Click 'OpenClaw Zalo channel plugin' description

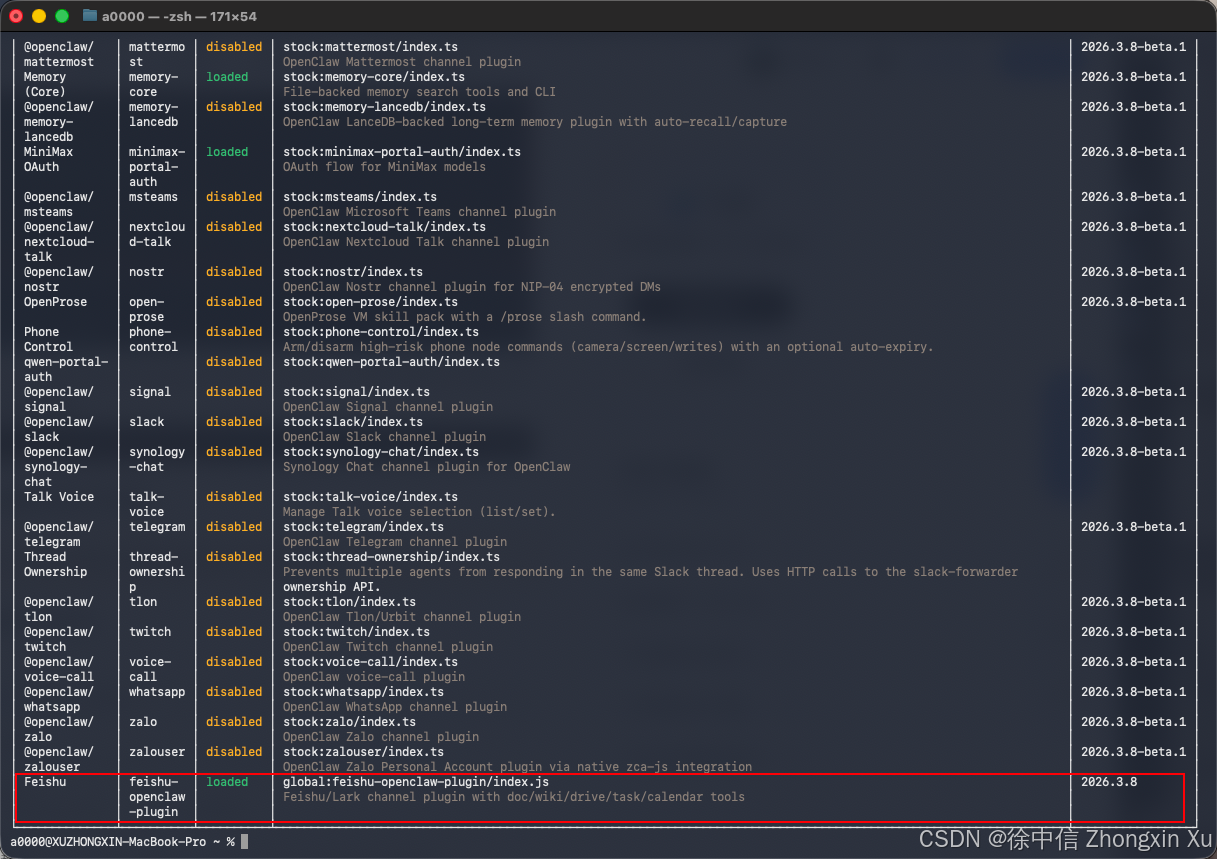pos(381,737)
